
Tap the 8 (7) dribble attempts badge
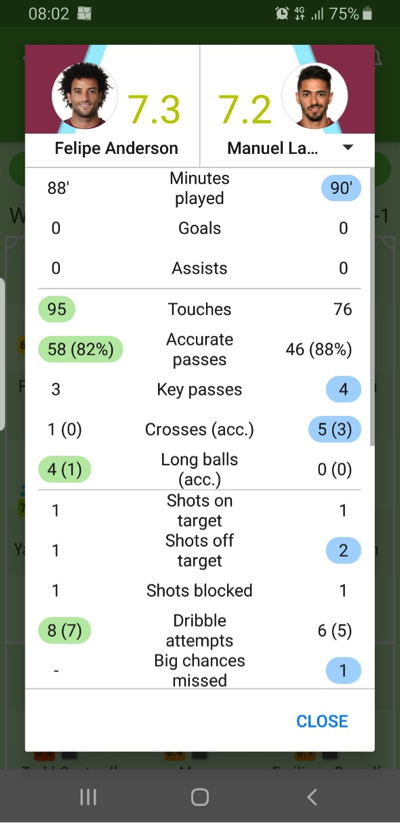click(65, 630)
